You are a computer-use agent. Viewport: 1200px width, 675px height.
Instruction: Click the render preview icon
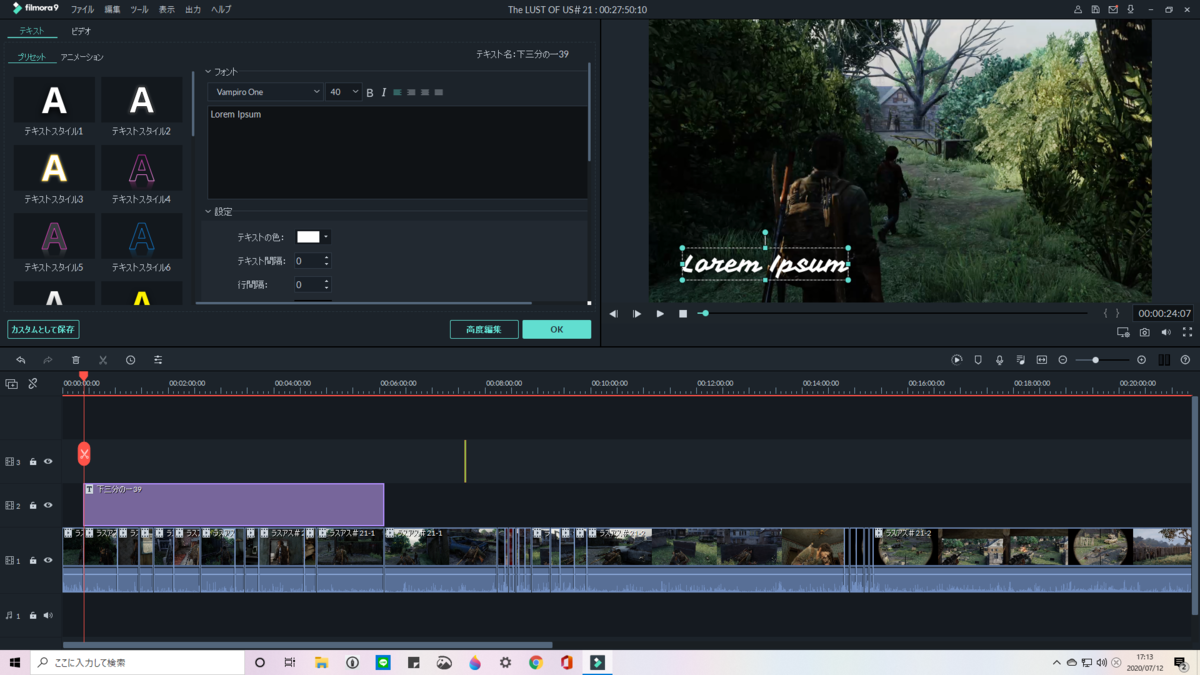tap(957, 360)
